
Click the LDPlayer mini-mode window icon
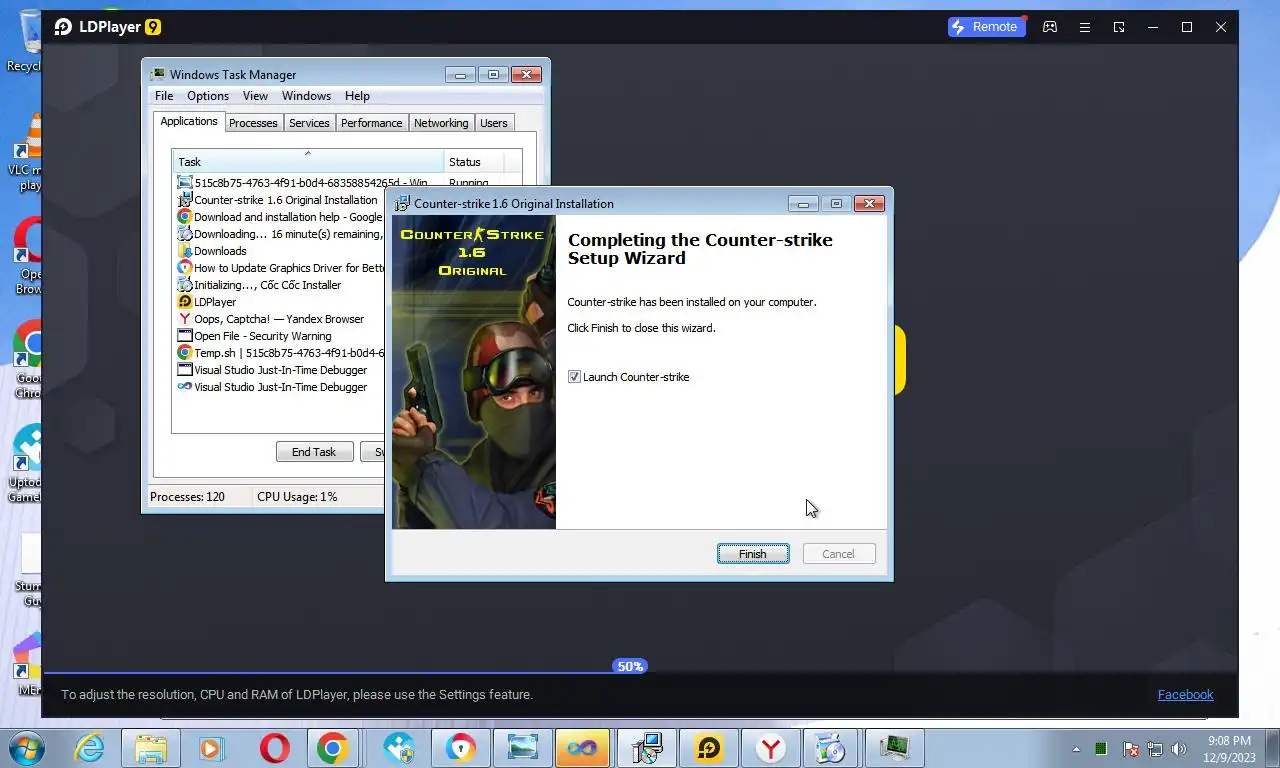click(x=1119, y=27)
